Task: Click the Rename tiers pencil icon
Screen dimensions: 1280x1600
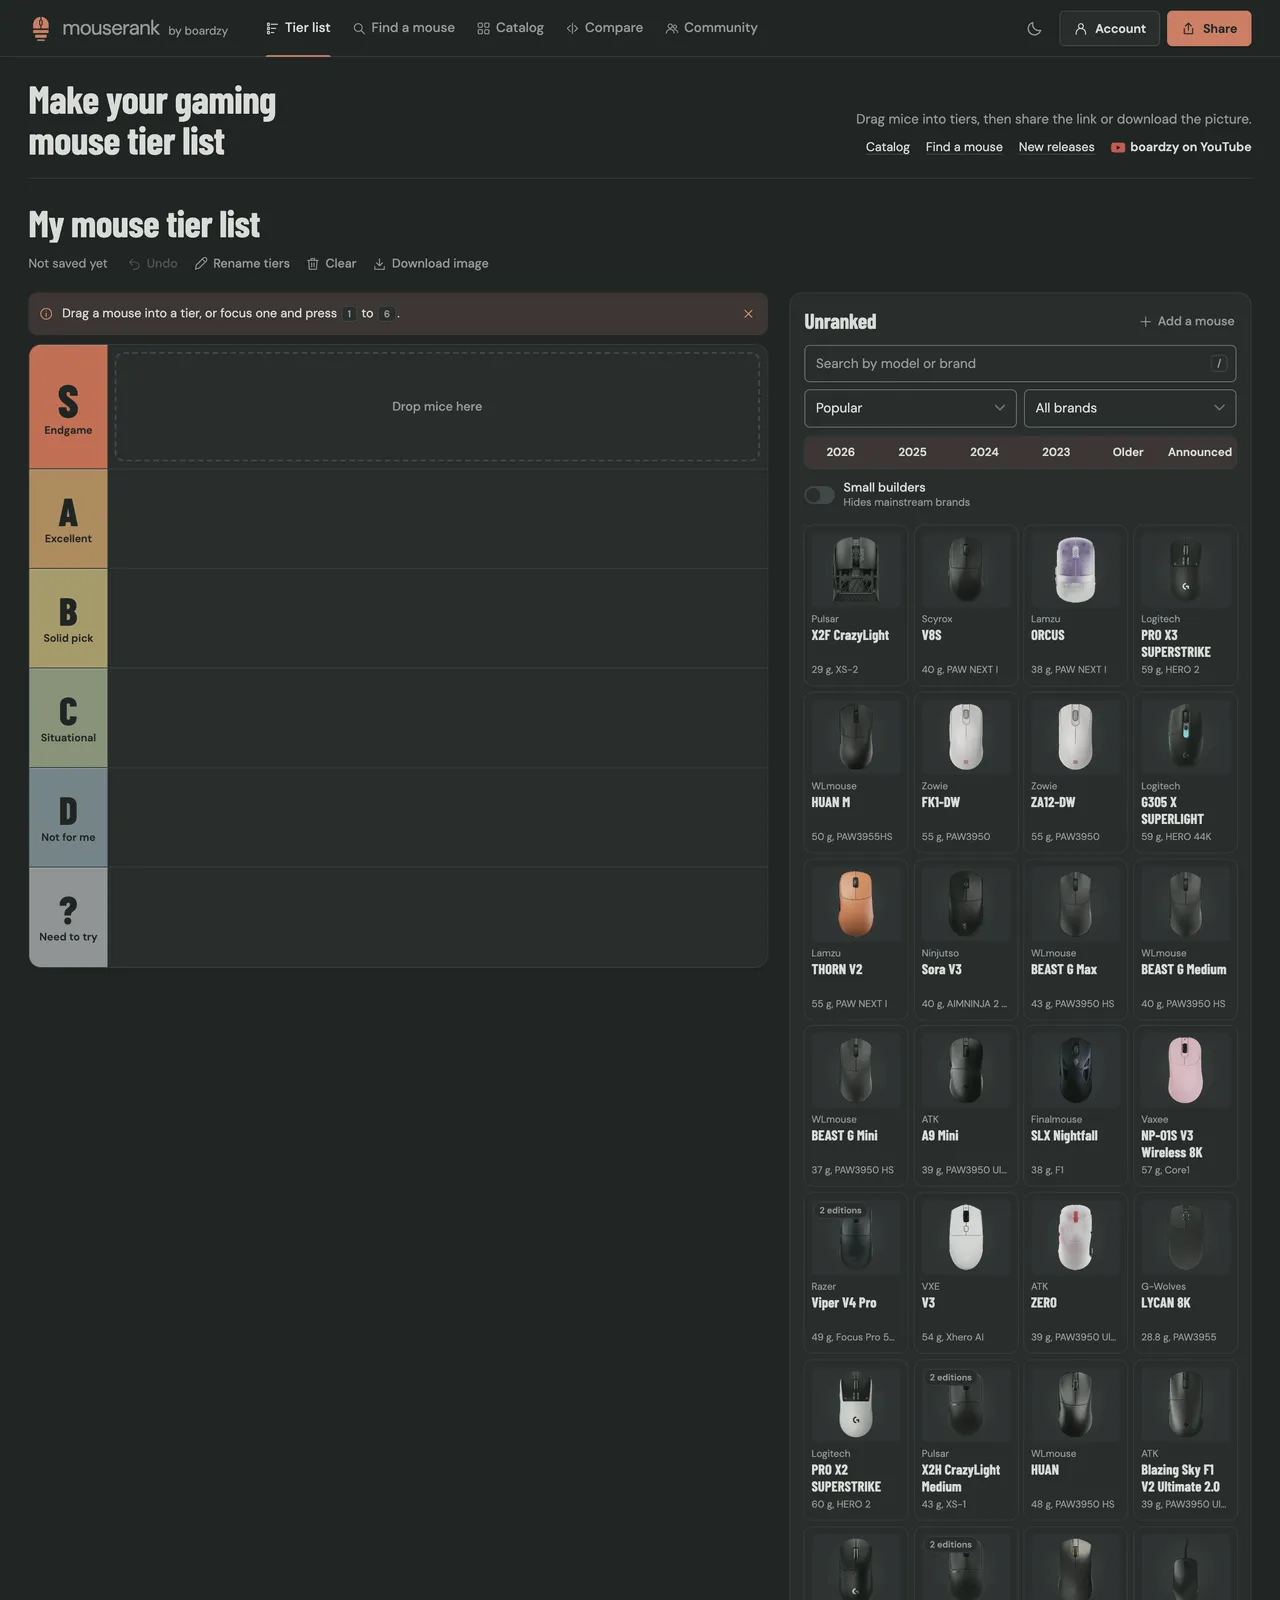Action: point(201,264)
